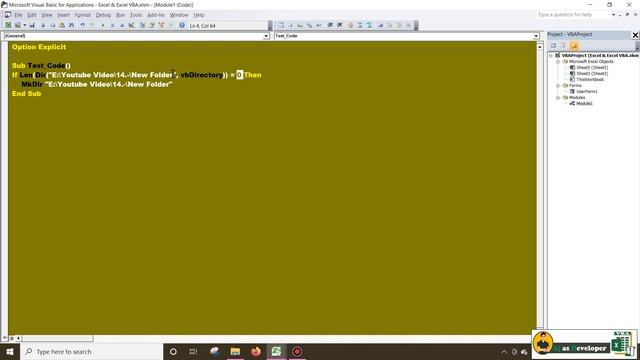This screenshot has height=360, width=640.
Task: Click the View Microsoft Excel toolbar icon
Action: 8,25
